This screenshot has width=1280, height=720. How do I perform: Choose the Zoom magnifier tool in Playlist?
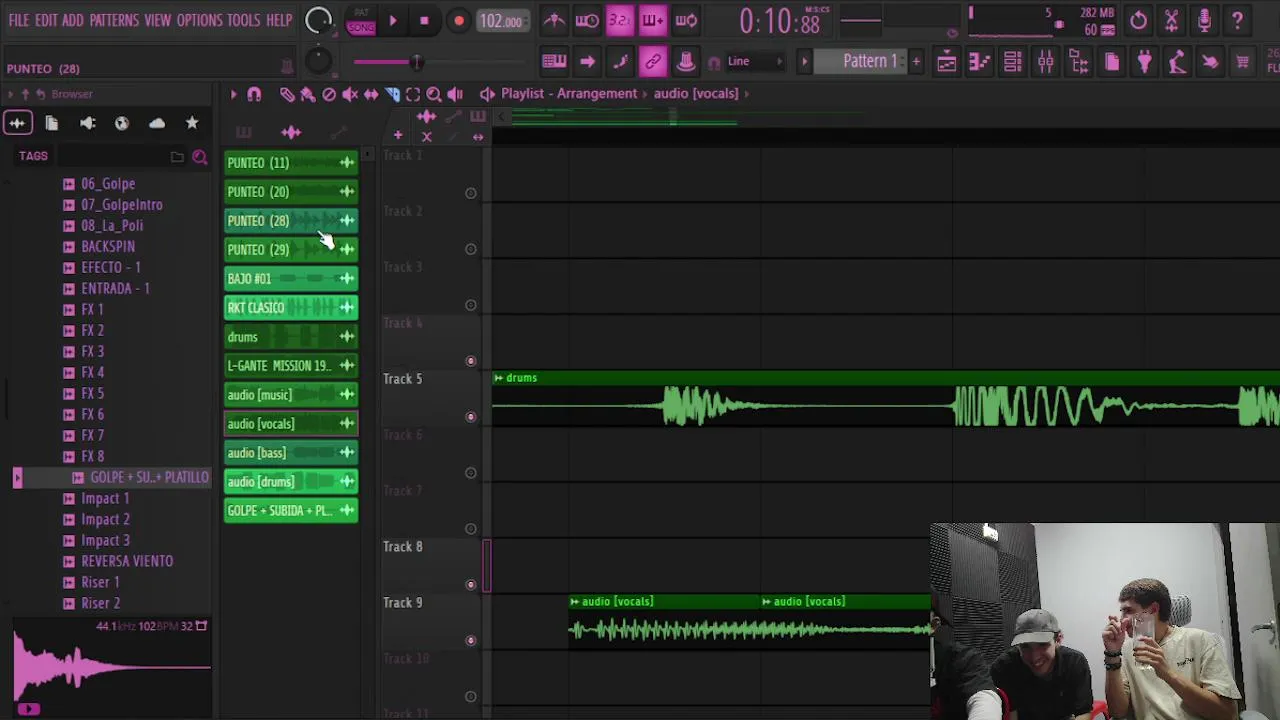pos(434,94)
